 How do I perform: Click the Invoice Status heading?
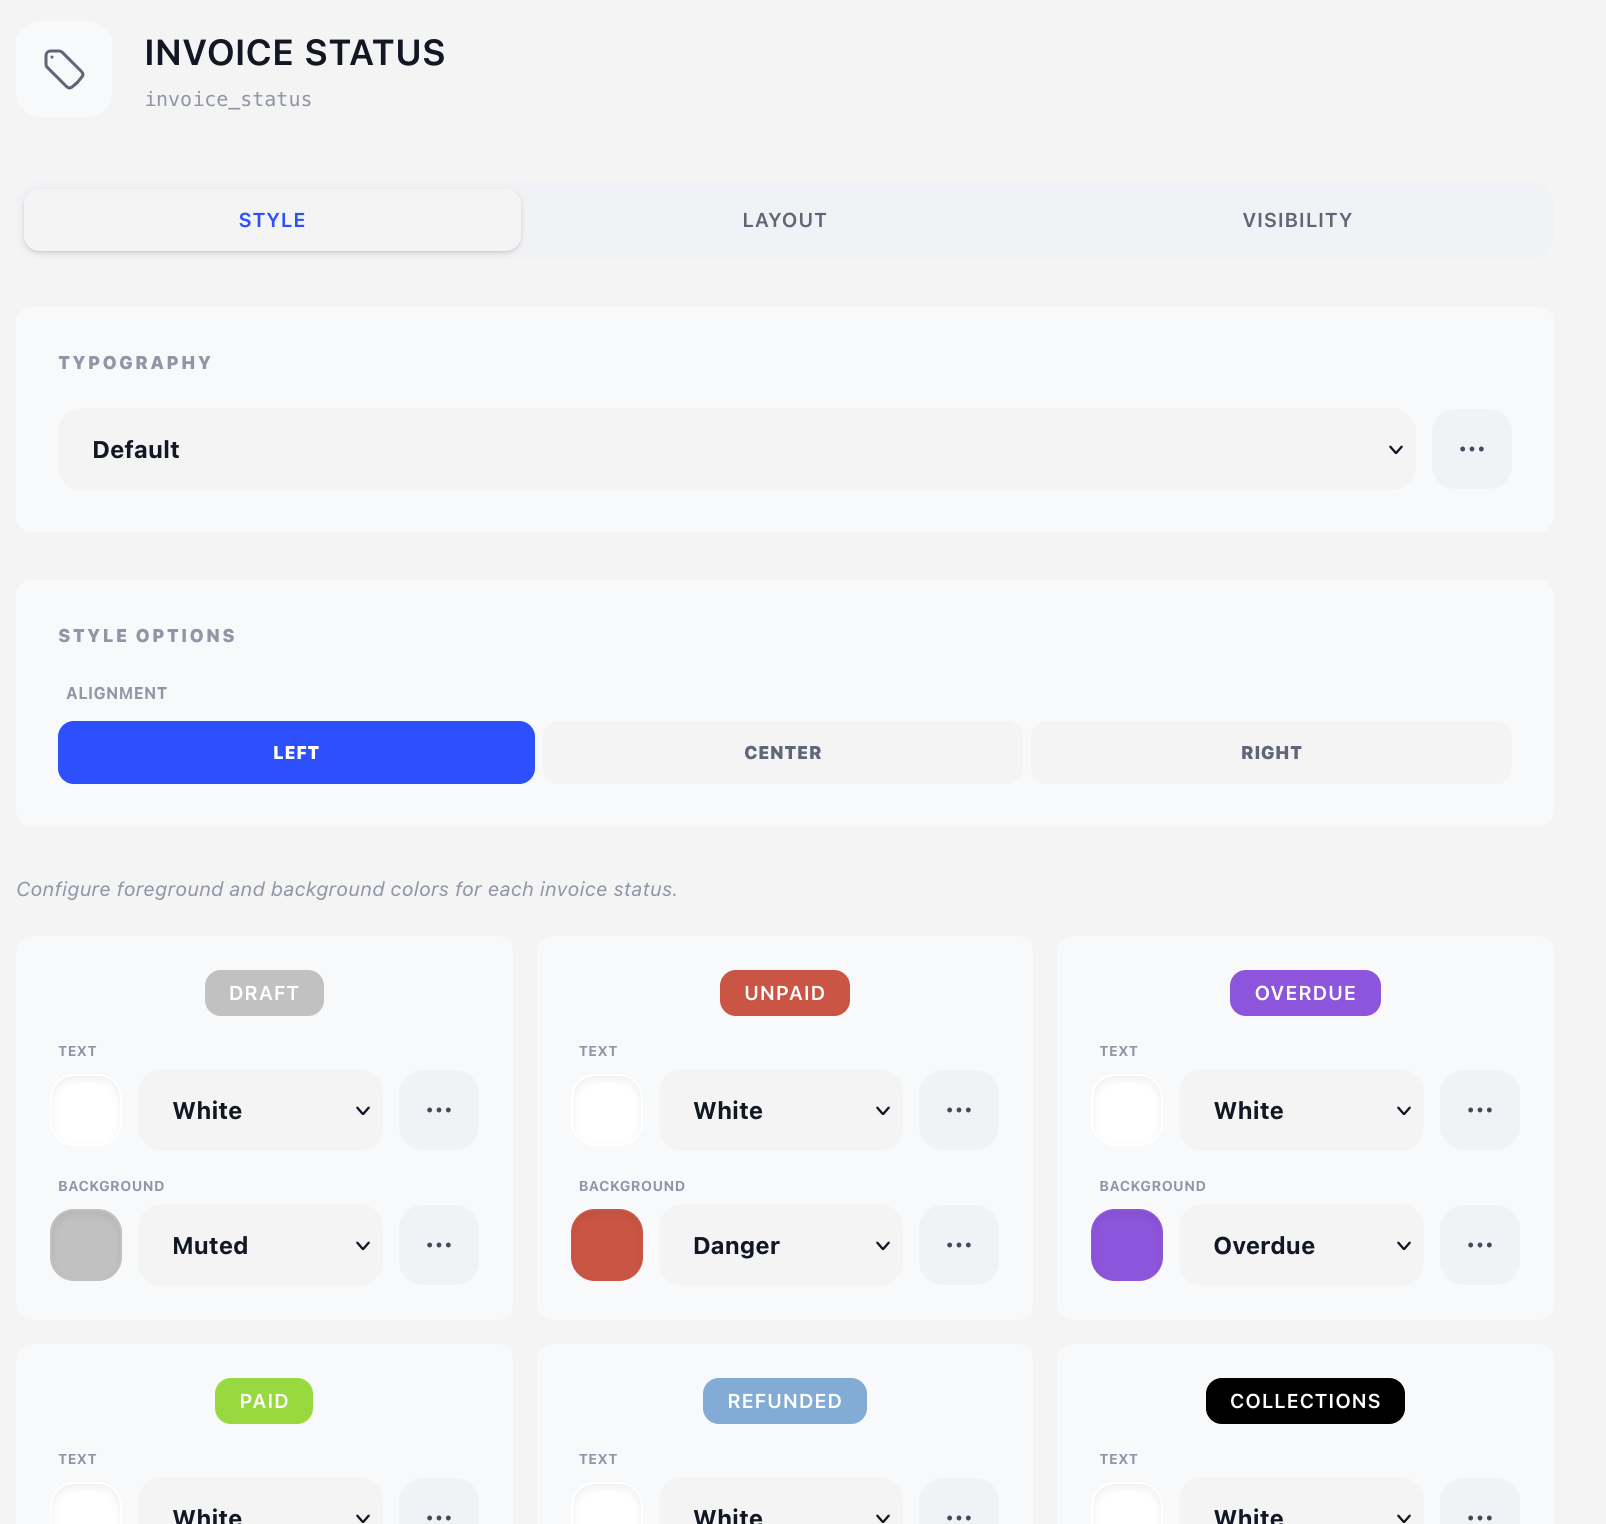click(295, 53)
